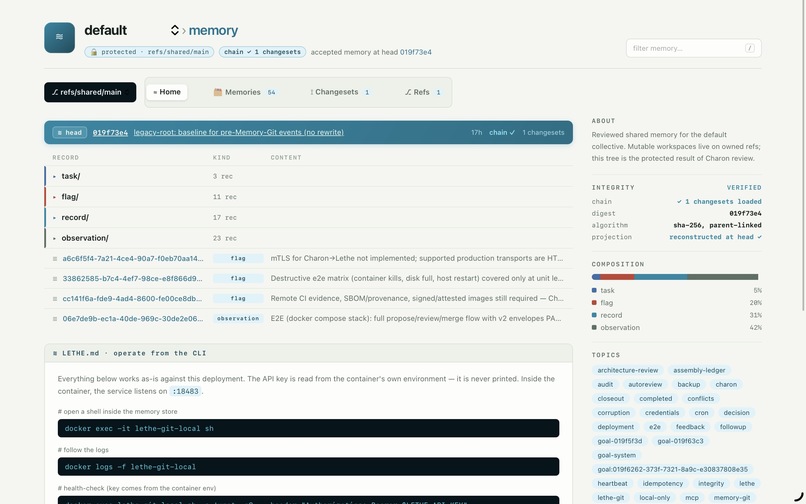Expand the flag/ folder row
The image size is (806, 504).
tap(308, 196)
